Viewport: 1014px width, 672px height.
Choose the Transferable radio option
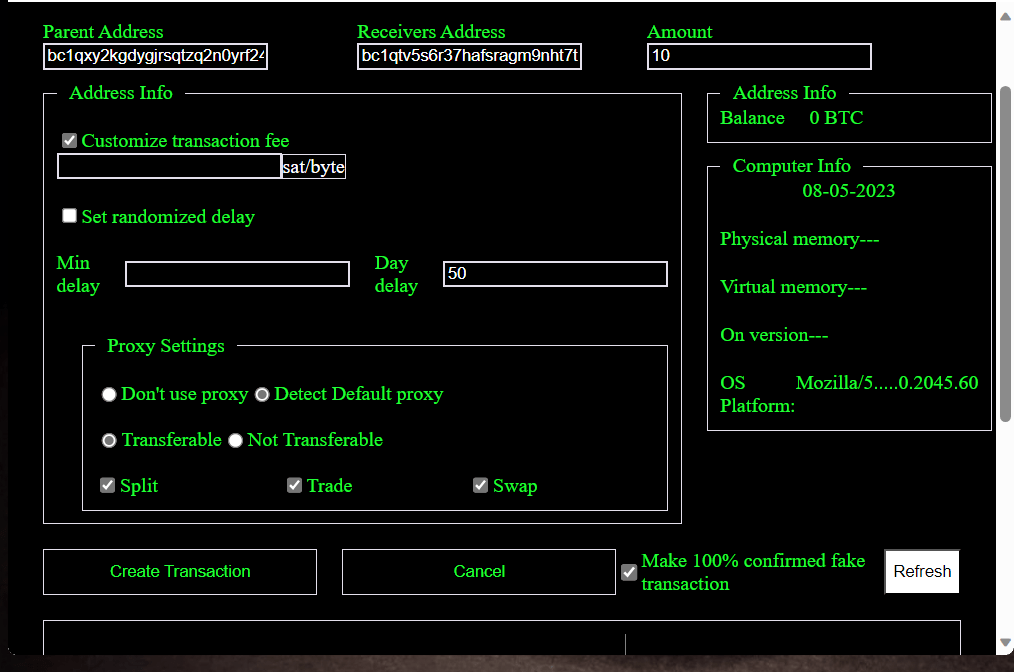click(109, 440)
